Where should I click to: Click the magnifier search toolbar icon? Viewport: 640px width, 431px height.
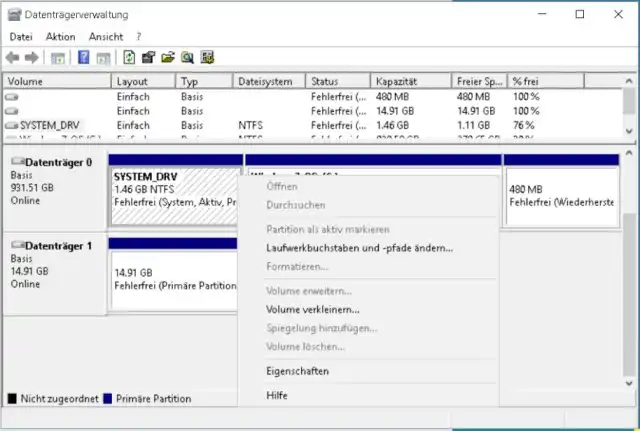pos(187,57)
